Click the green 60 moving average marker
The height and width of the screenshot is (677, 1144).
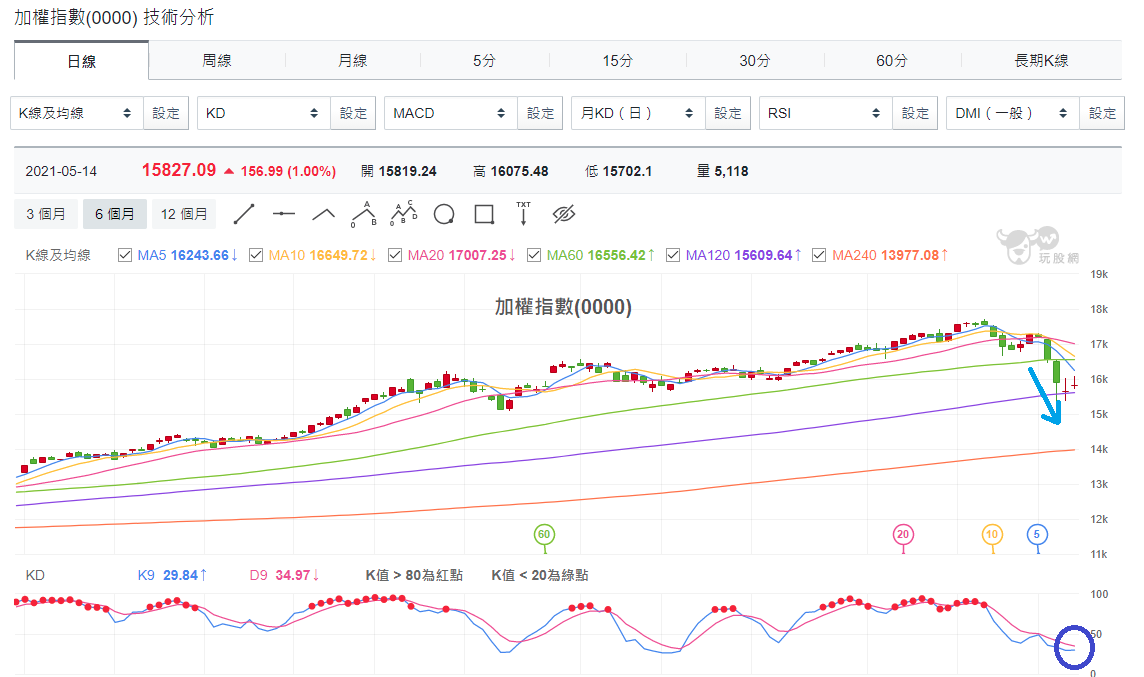point(544,535)
